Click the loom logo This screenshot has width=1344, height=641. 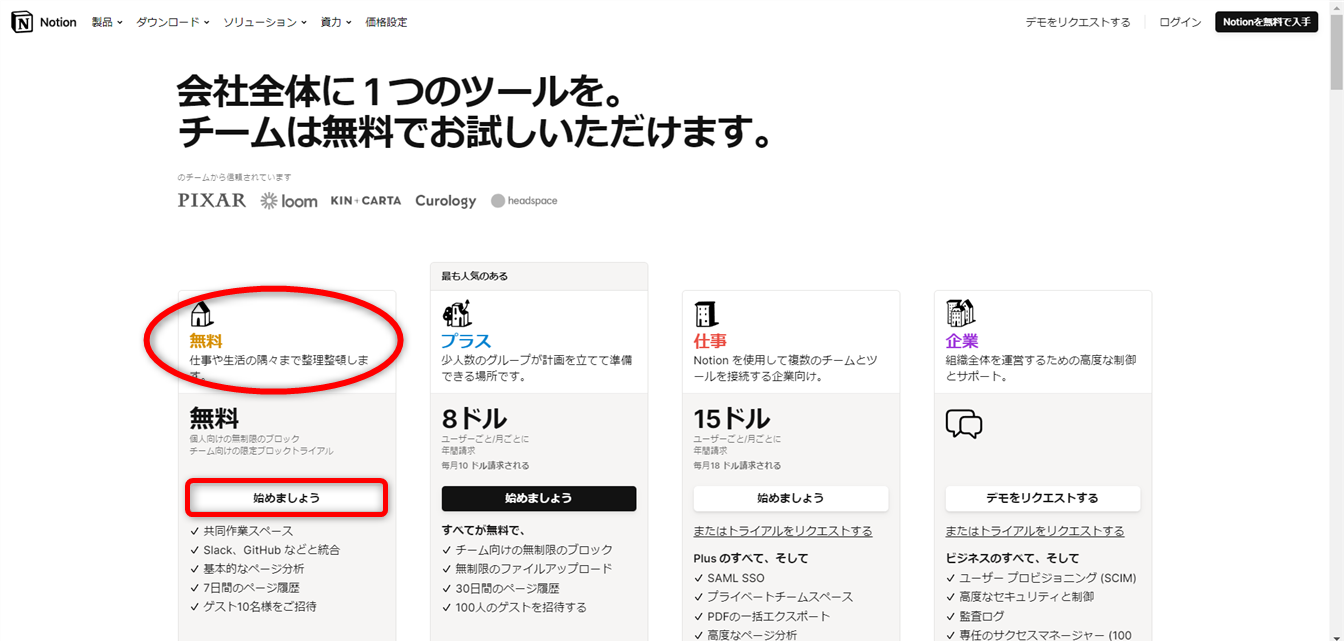(289, 201)
